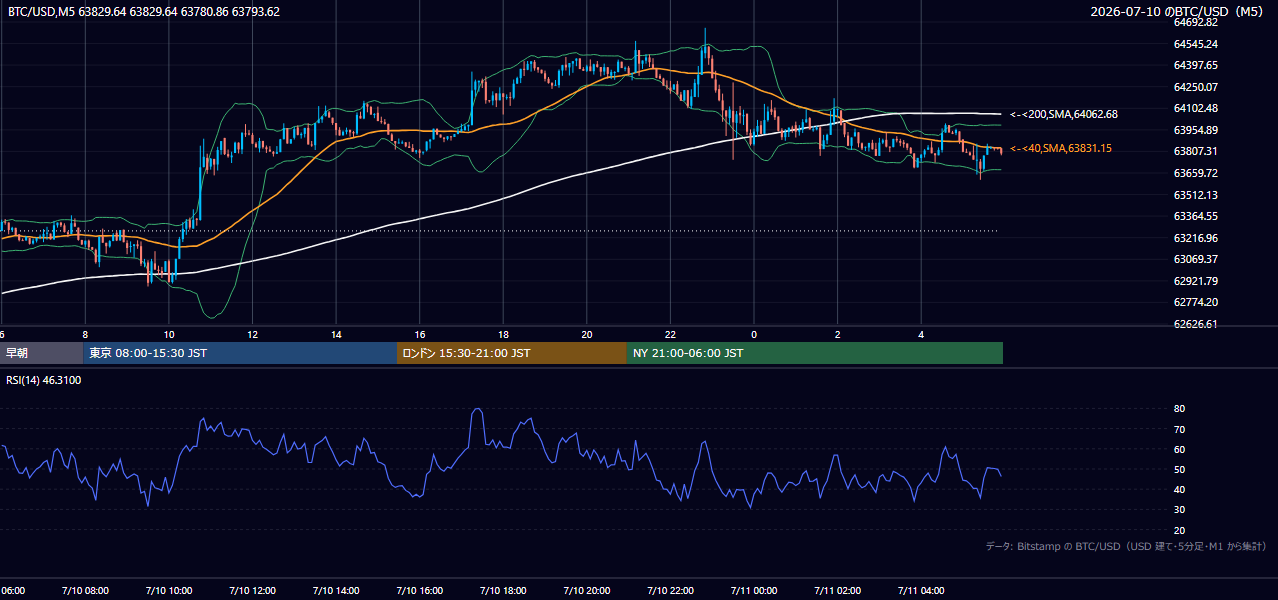Screen dimensions: 1278x600
Task: Click the NY 21:00-06:00 JST session bar
Action: (x=815, y=353)
